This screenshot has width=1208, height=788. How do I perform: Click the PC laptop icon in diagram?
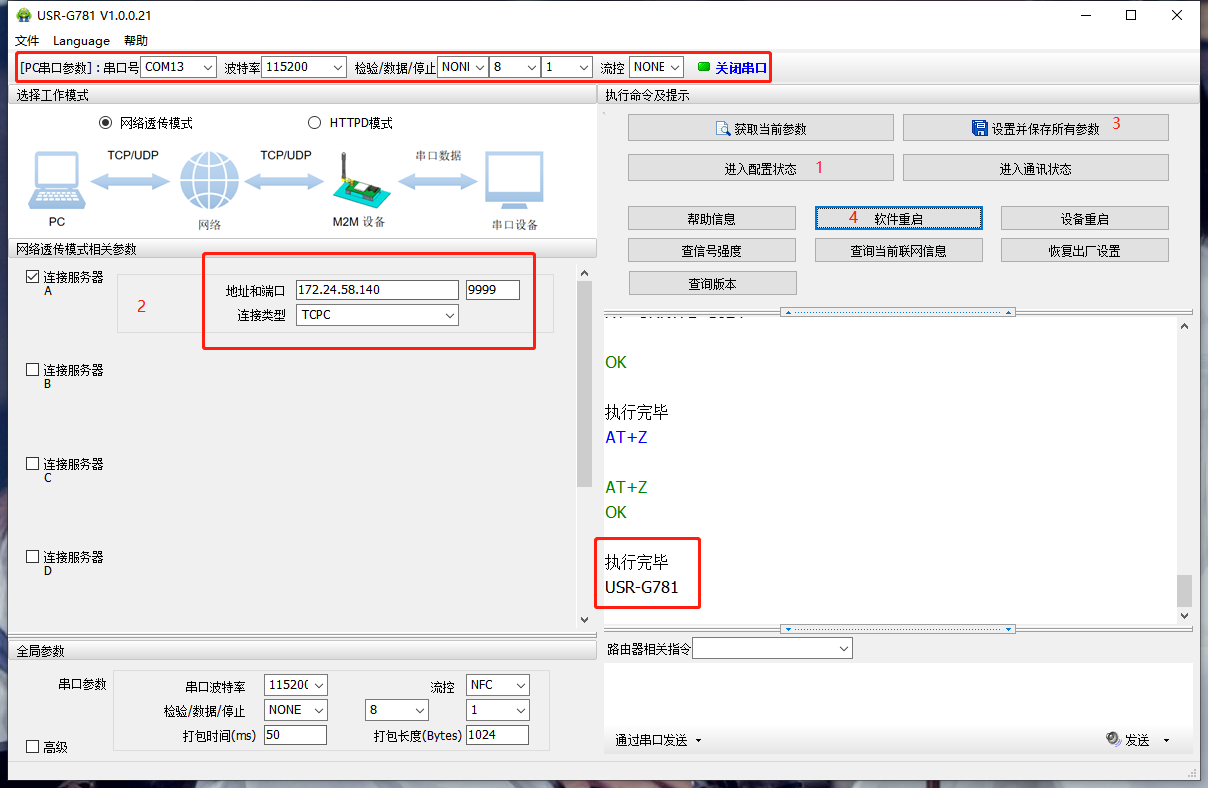click(57, 182)
